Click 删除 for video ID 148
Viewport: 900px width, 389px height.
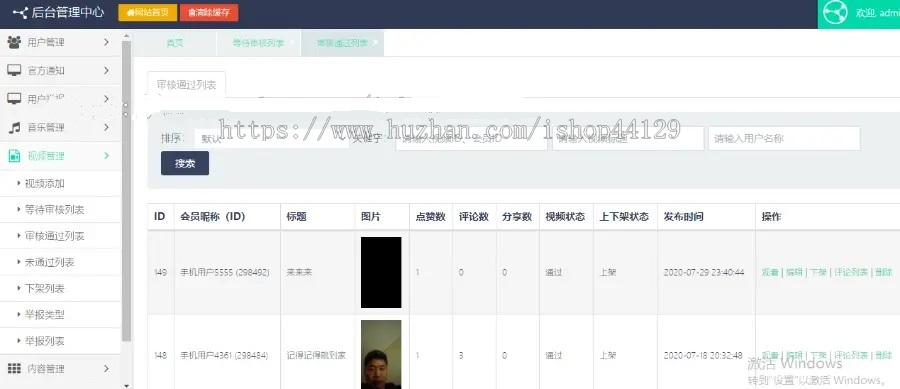tap(883, 356)
